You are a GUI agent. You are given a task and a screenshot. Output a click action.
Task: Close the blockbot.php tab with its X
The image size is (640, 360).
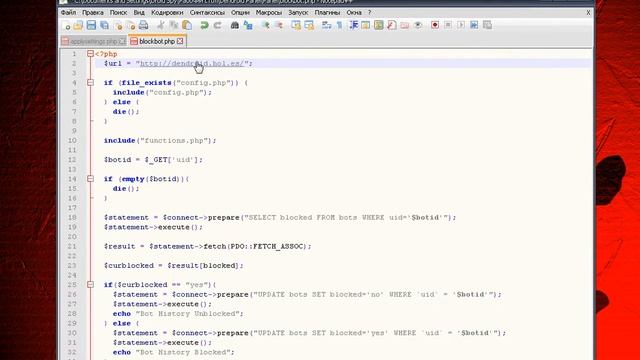coord(180,41)
